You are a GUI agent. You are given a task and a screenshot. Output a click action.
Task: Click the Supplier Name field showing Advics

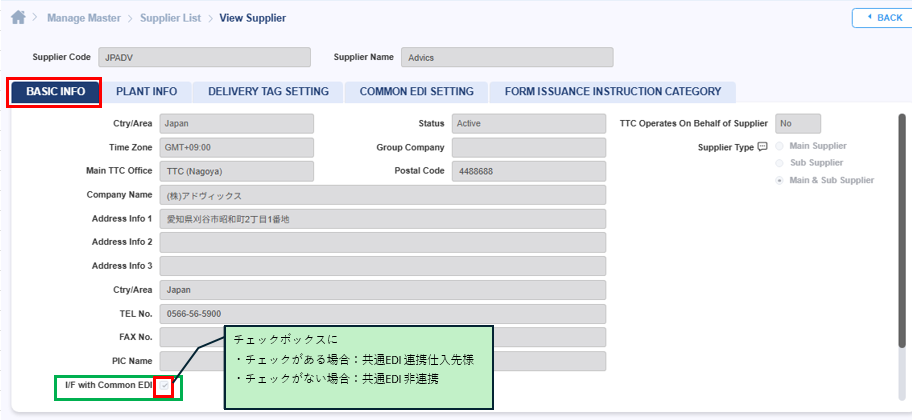click(506, 58)
